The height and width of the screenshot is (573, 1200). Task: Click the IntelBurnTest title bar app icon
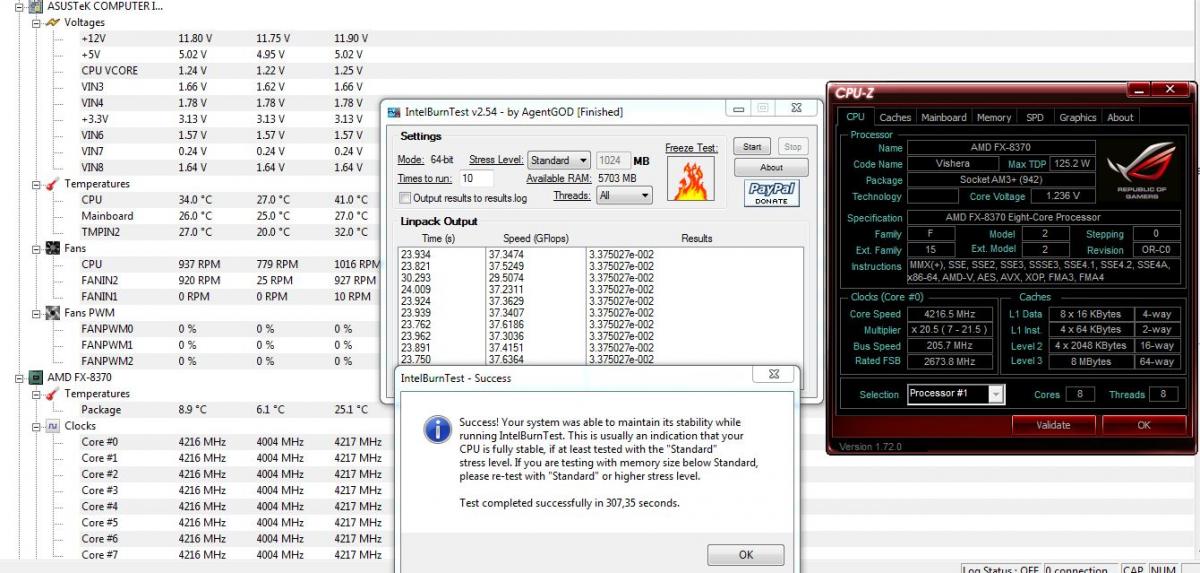[394, 112]
